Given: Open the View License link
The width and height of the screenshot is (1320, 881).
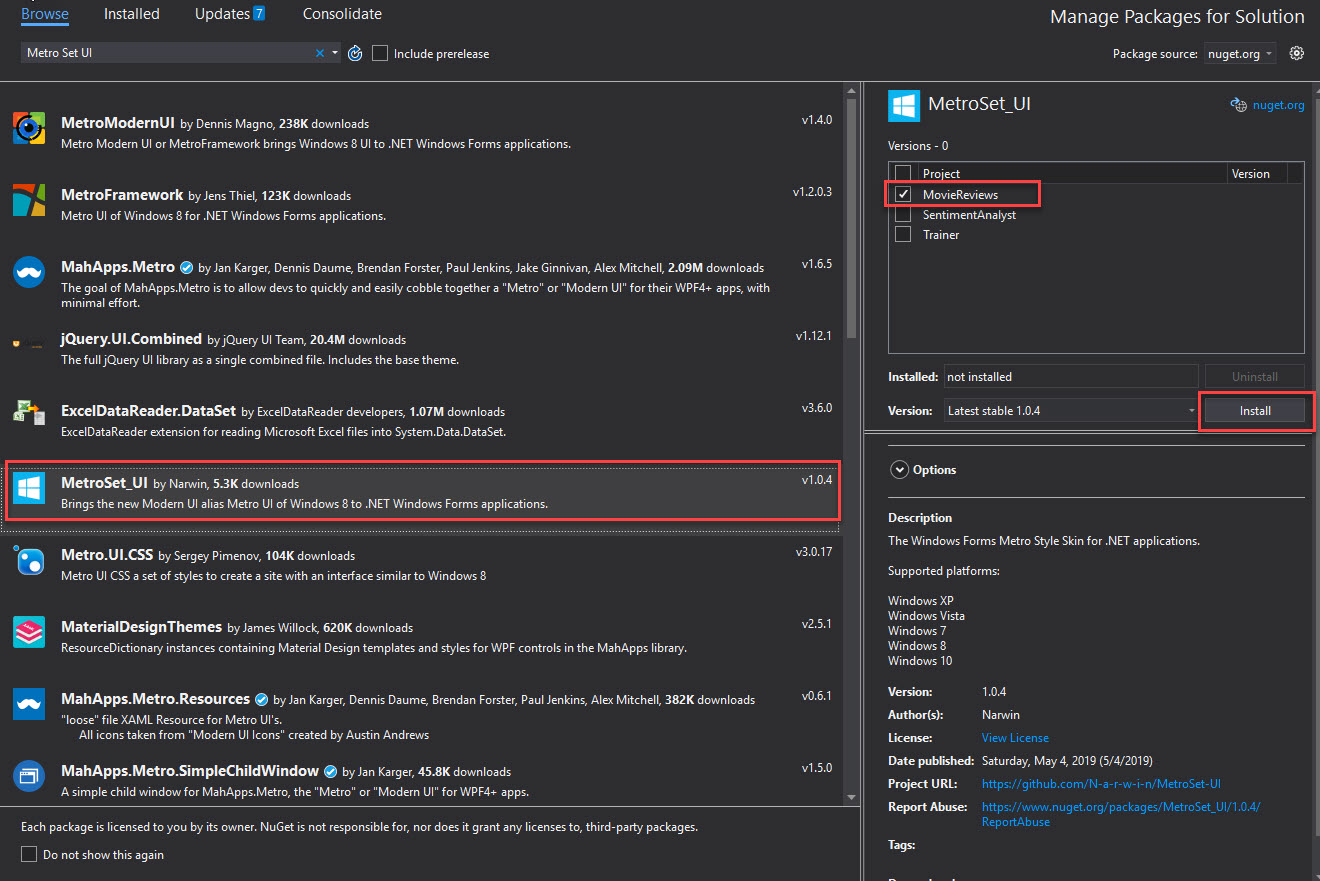Looking at the screenshot, I should [1015, 738].
